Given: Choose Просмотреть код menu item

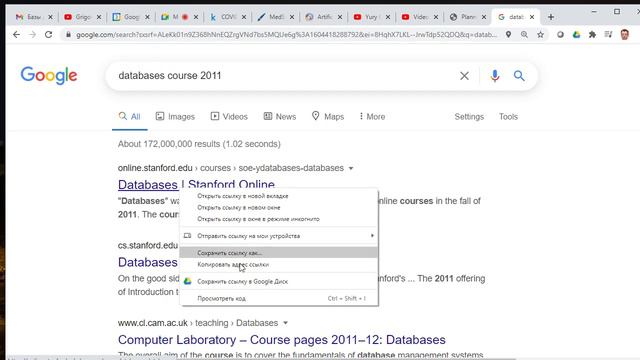Looking at the screenshot, I should click(279, 298).
